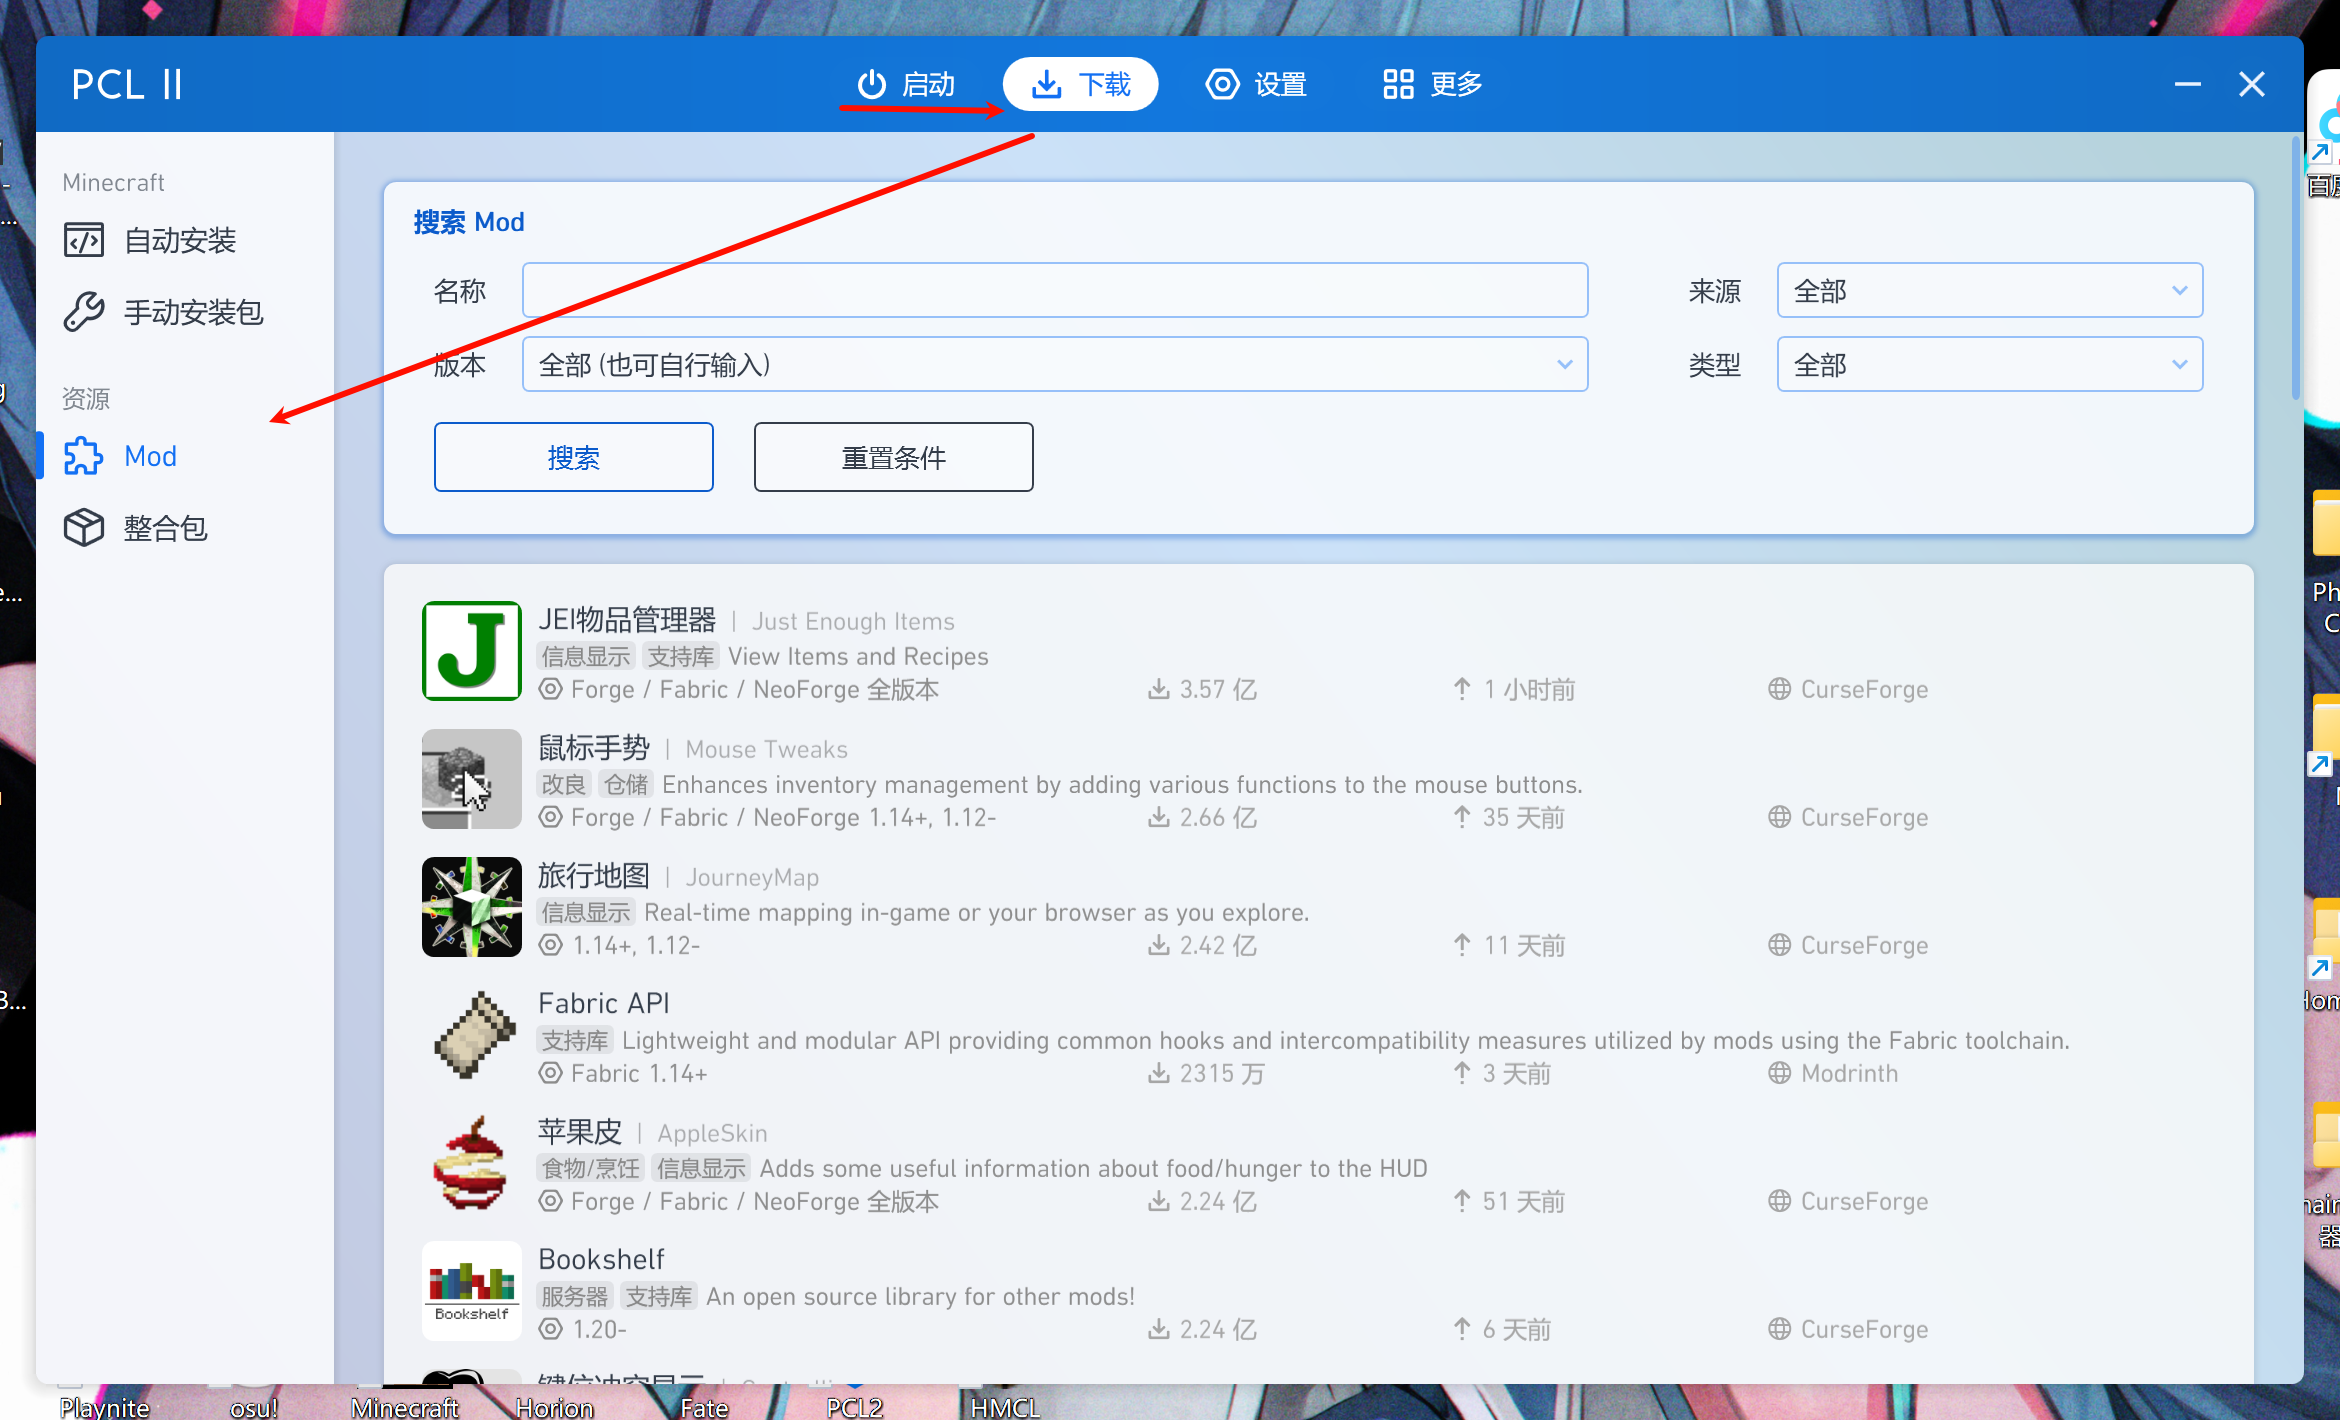Open the Fabric API mod icon
The image size is (2340, 1420).
(x=471, y=1034)
